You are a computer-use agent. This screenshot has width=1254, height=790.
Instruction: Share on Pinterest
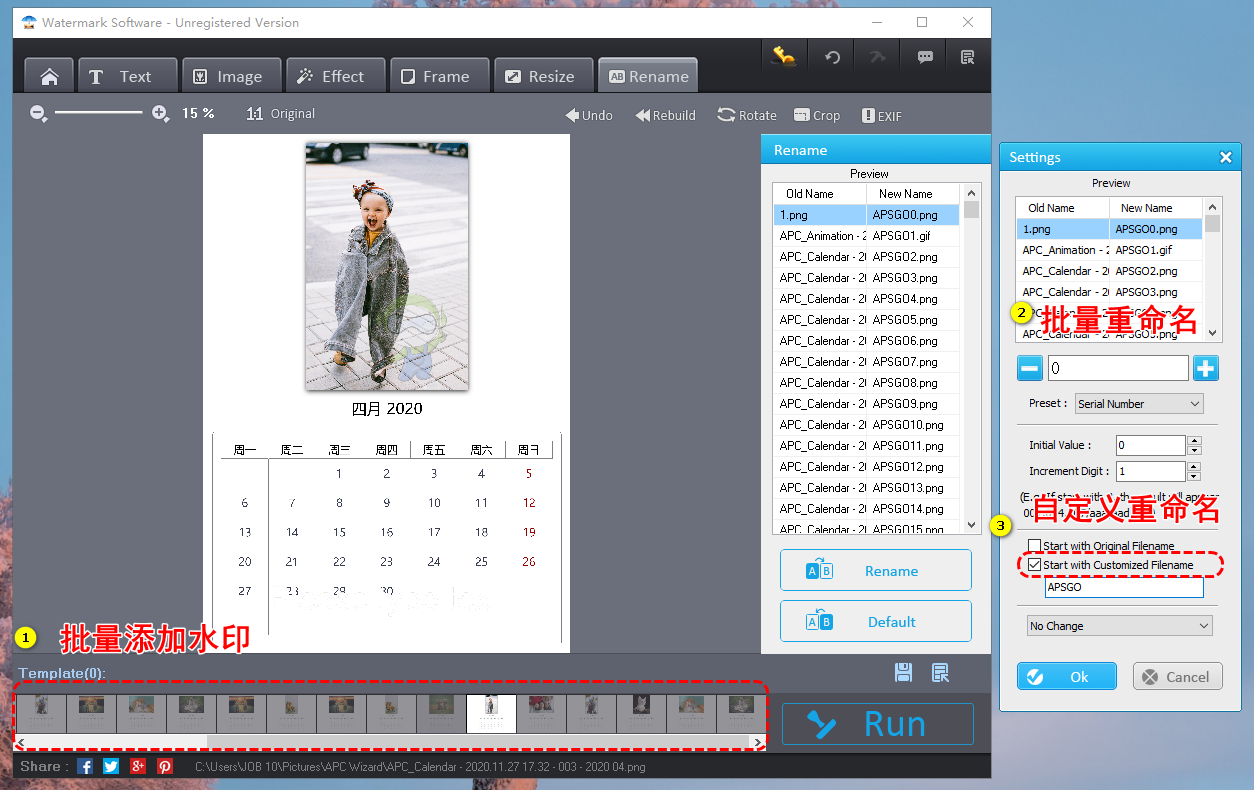pos(165,766)
